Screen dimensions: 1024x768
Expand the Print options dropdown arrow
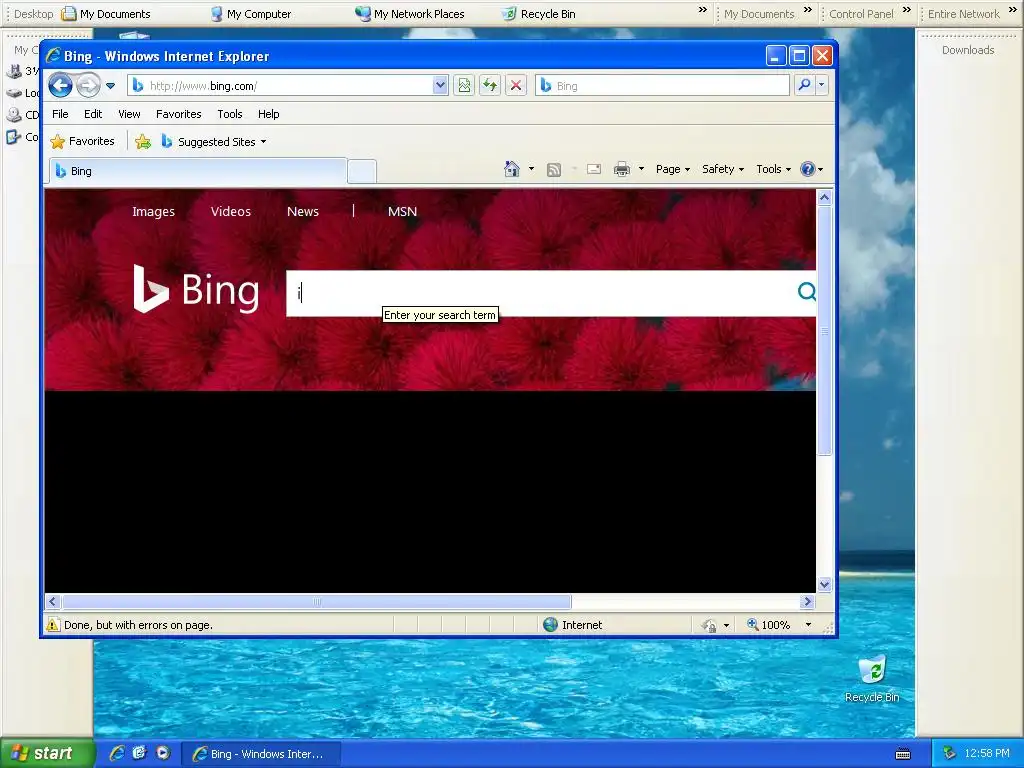coord(641,169)
